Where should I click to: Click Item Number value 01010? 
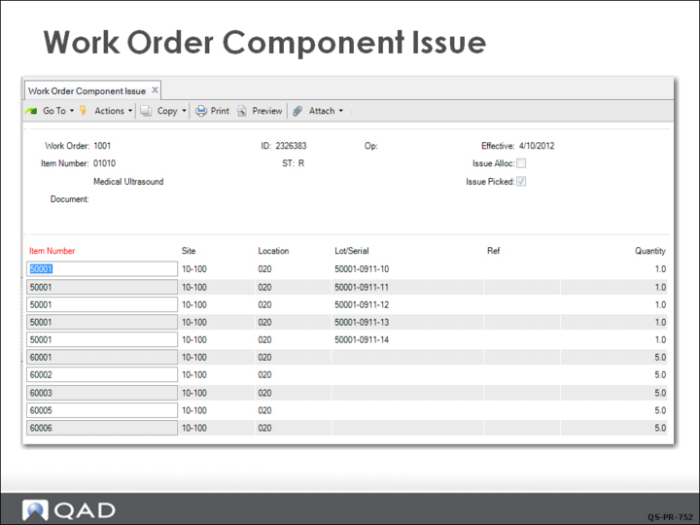(104, 163)
